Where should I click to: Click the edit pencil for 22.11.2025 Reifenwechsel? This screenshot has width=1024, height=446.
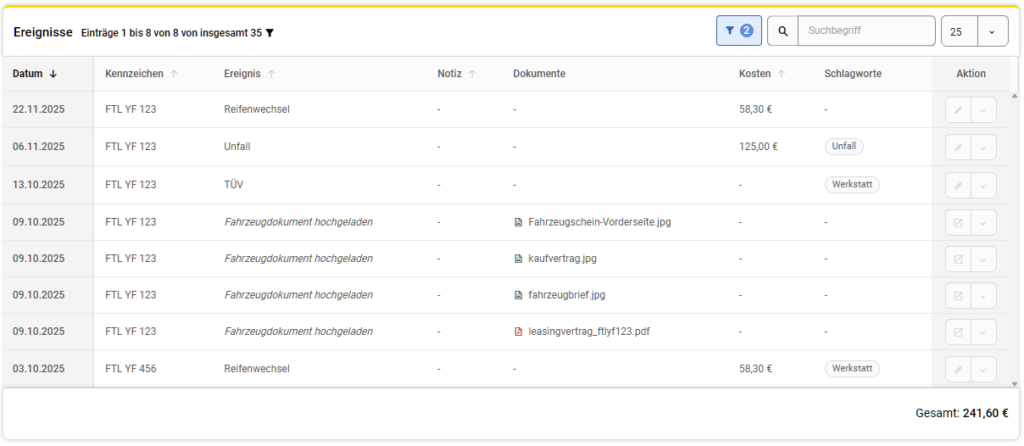pos(958,110)
